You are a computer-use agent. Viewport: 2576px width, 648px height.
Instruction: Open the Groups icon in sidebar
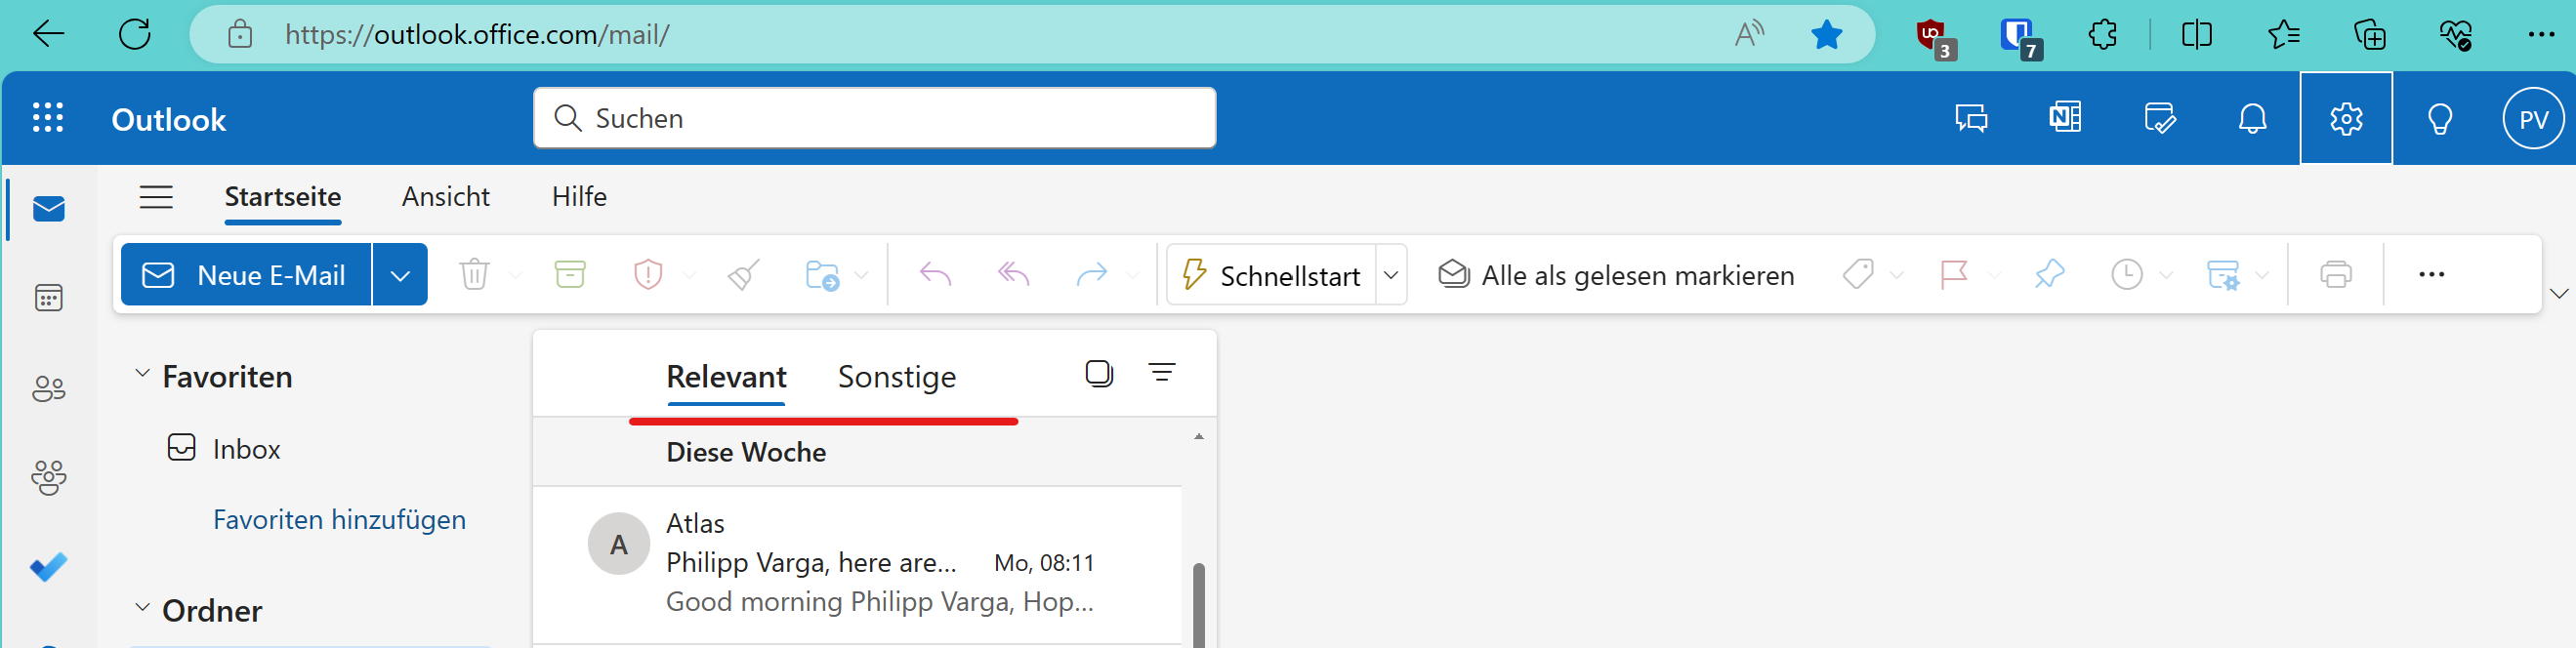point(48,478)
